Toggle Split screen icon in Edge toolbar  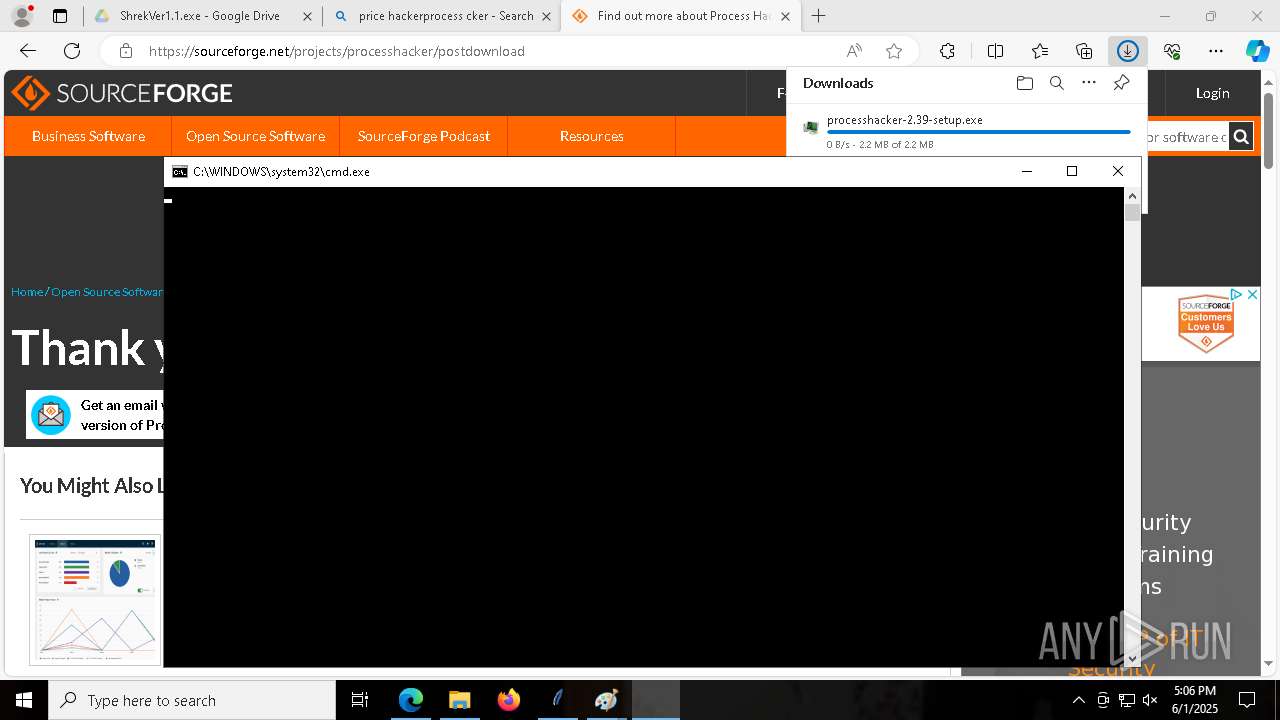995,51
